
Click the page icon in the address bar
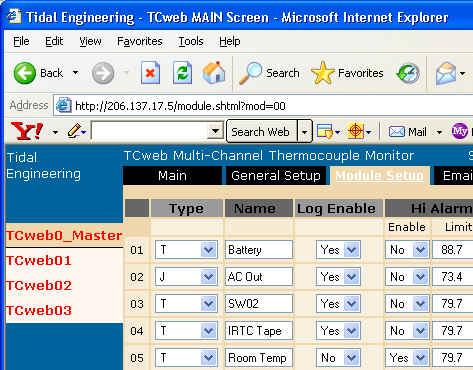63,106
